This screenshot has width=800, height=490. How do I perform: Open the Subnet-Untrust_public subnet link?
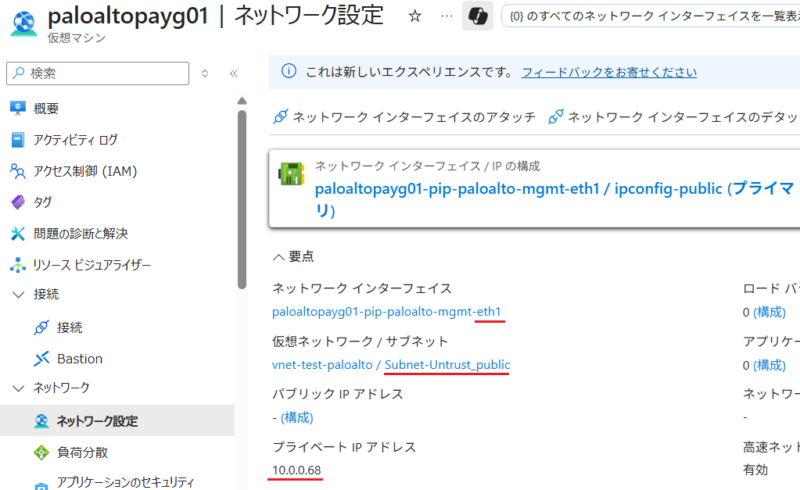pos(447,365)
